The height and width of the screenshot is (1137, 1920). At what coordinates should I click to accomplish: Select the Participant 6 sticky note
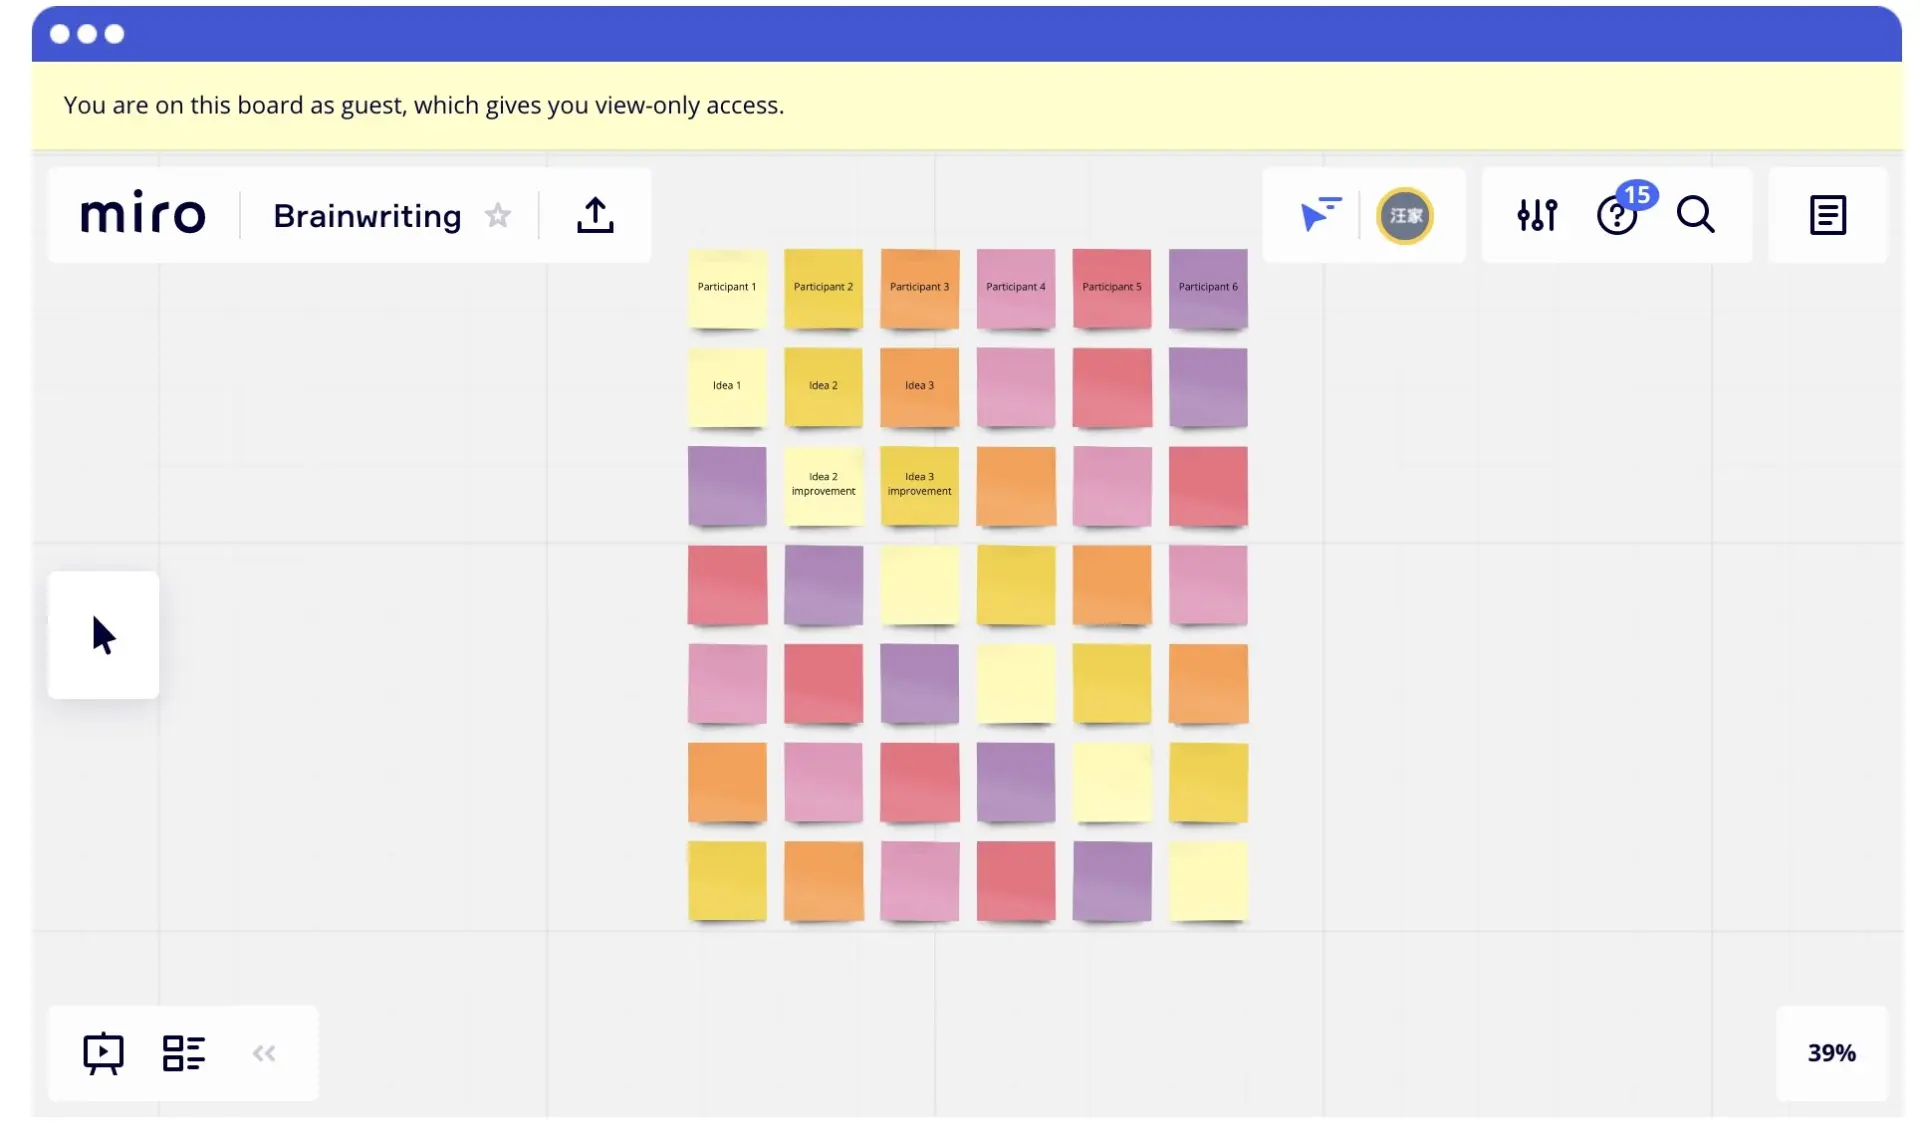(x=1208, y=288)
